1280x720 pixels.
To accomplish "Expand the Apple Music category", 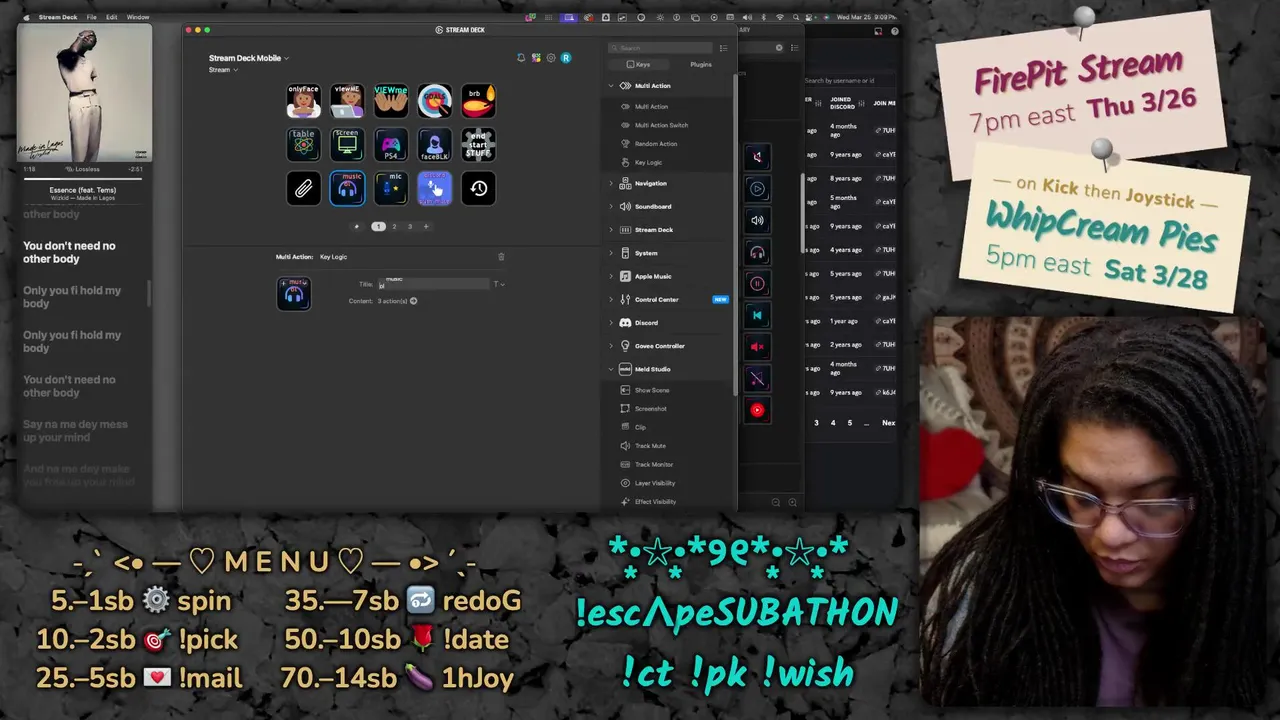I will [611, 276].
